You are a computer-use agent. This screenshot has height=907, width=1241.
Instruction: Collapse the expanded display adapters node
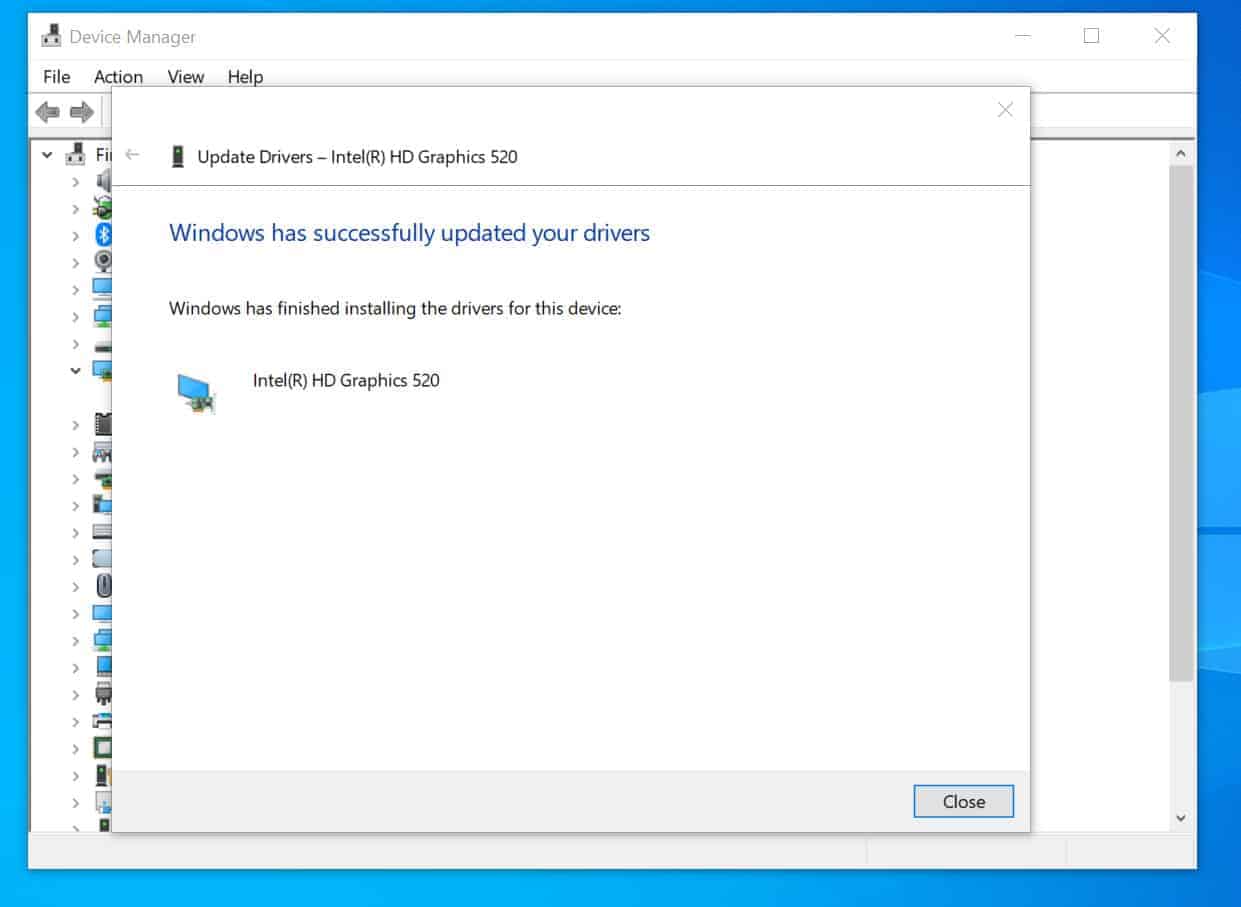[75, 370]
